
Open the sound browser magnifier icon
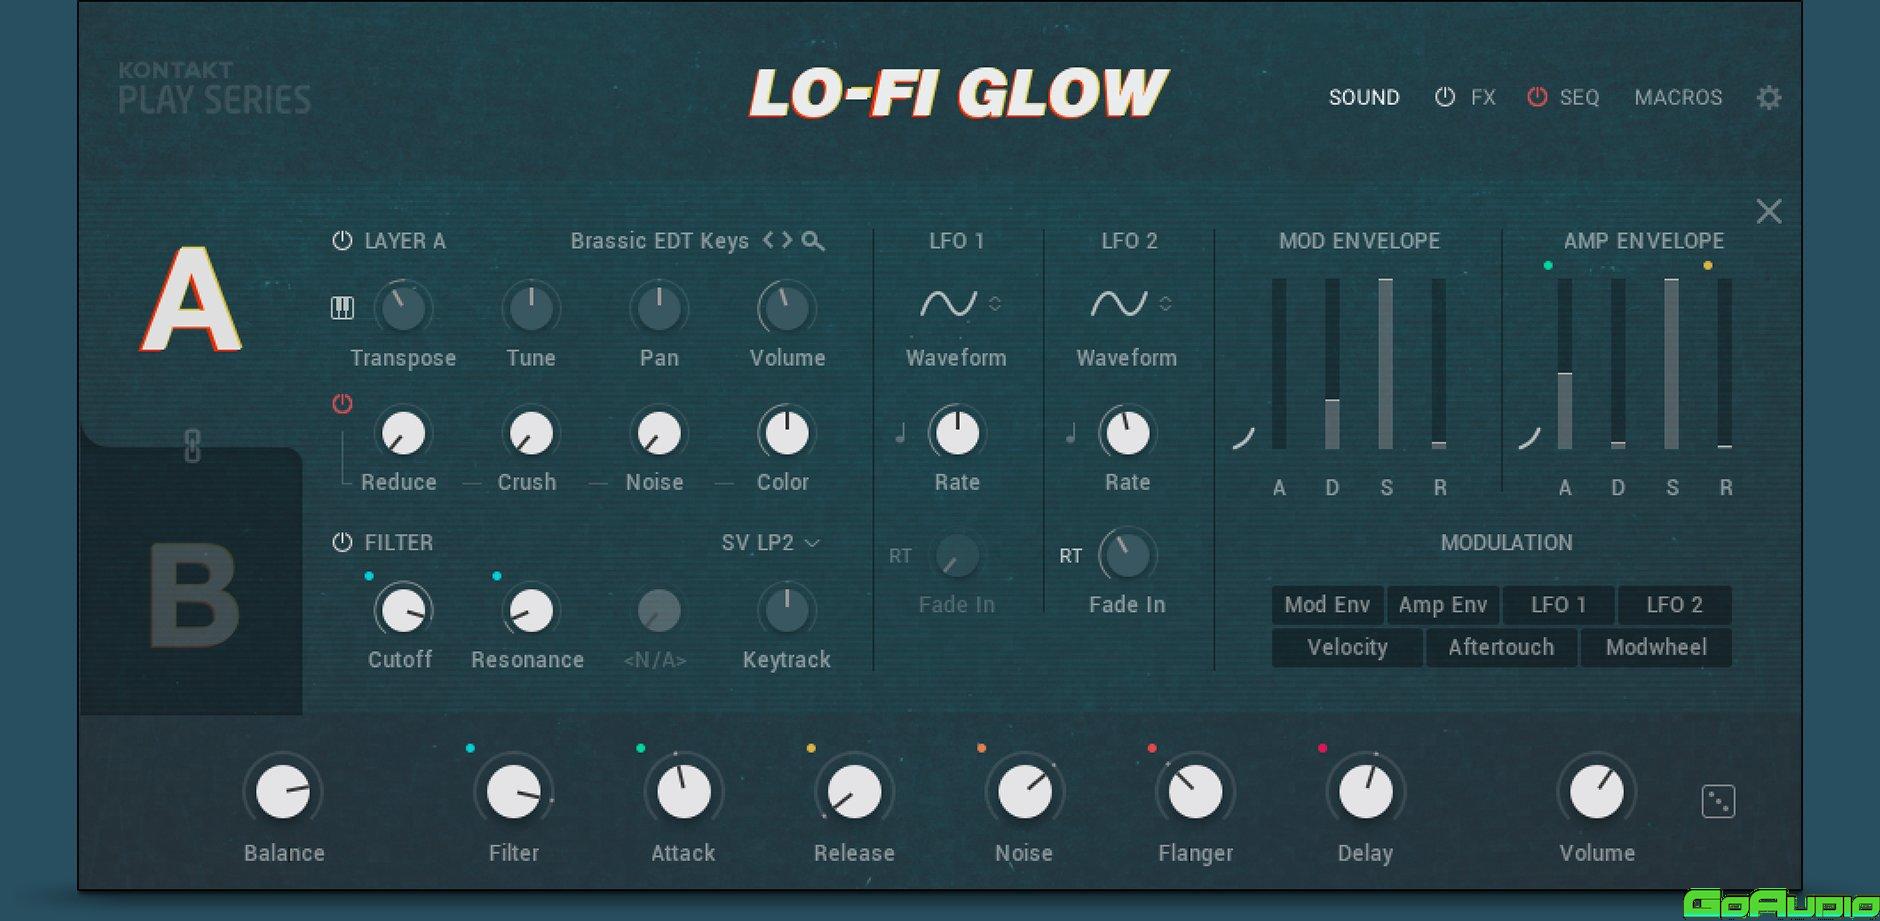pos(813,241)
